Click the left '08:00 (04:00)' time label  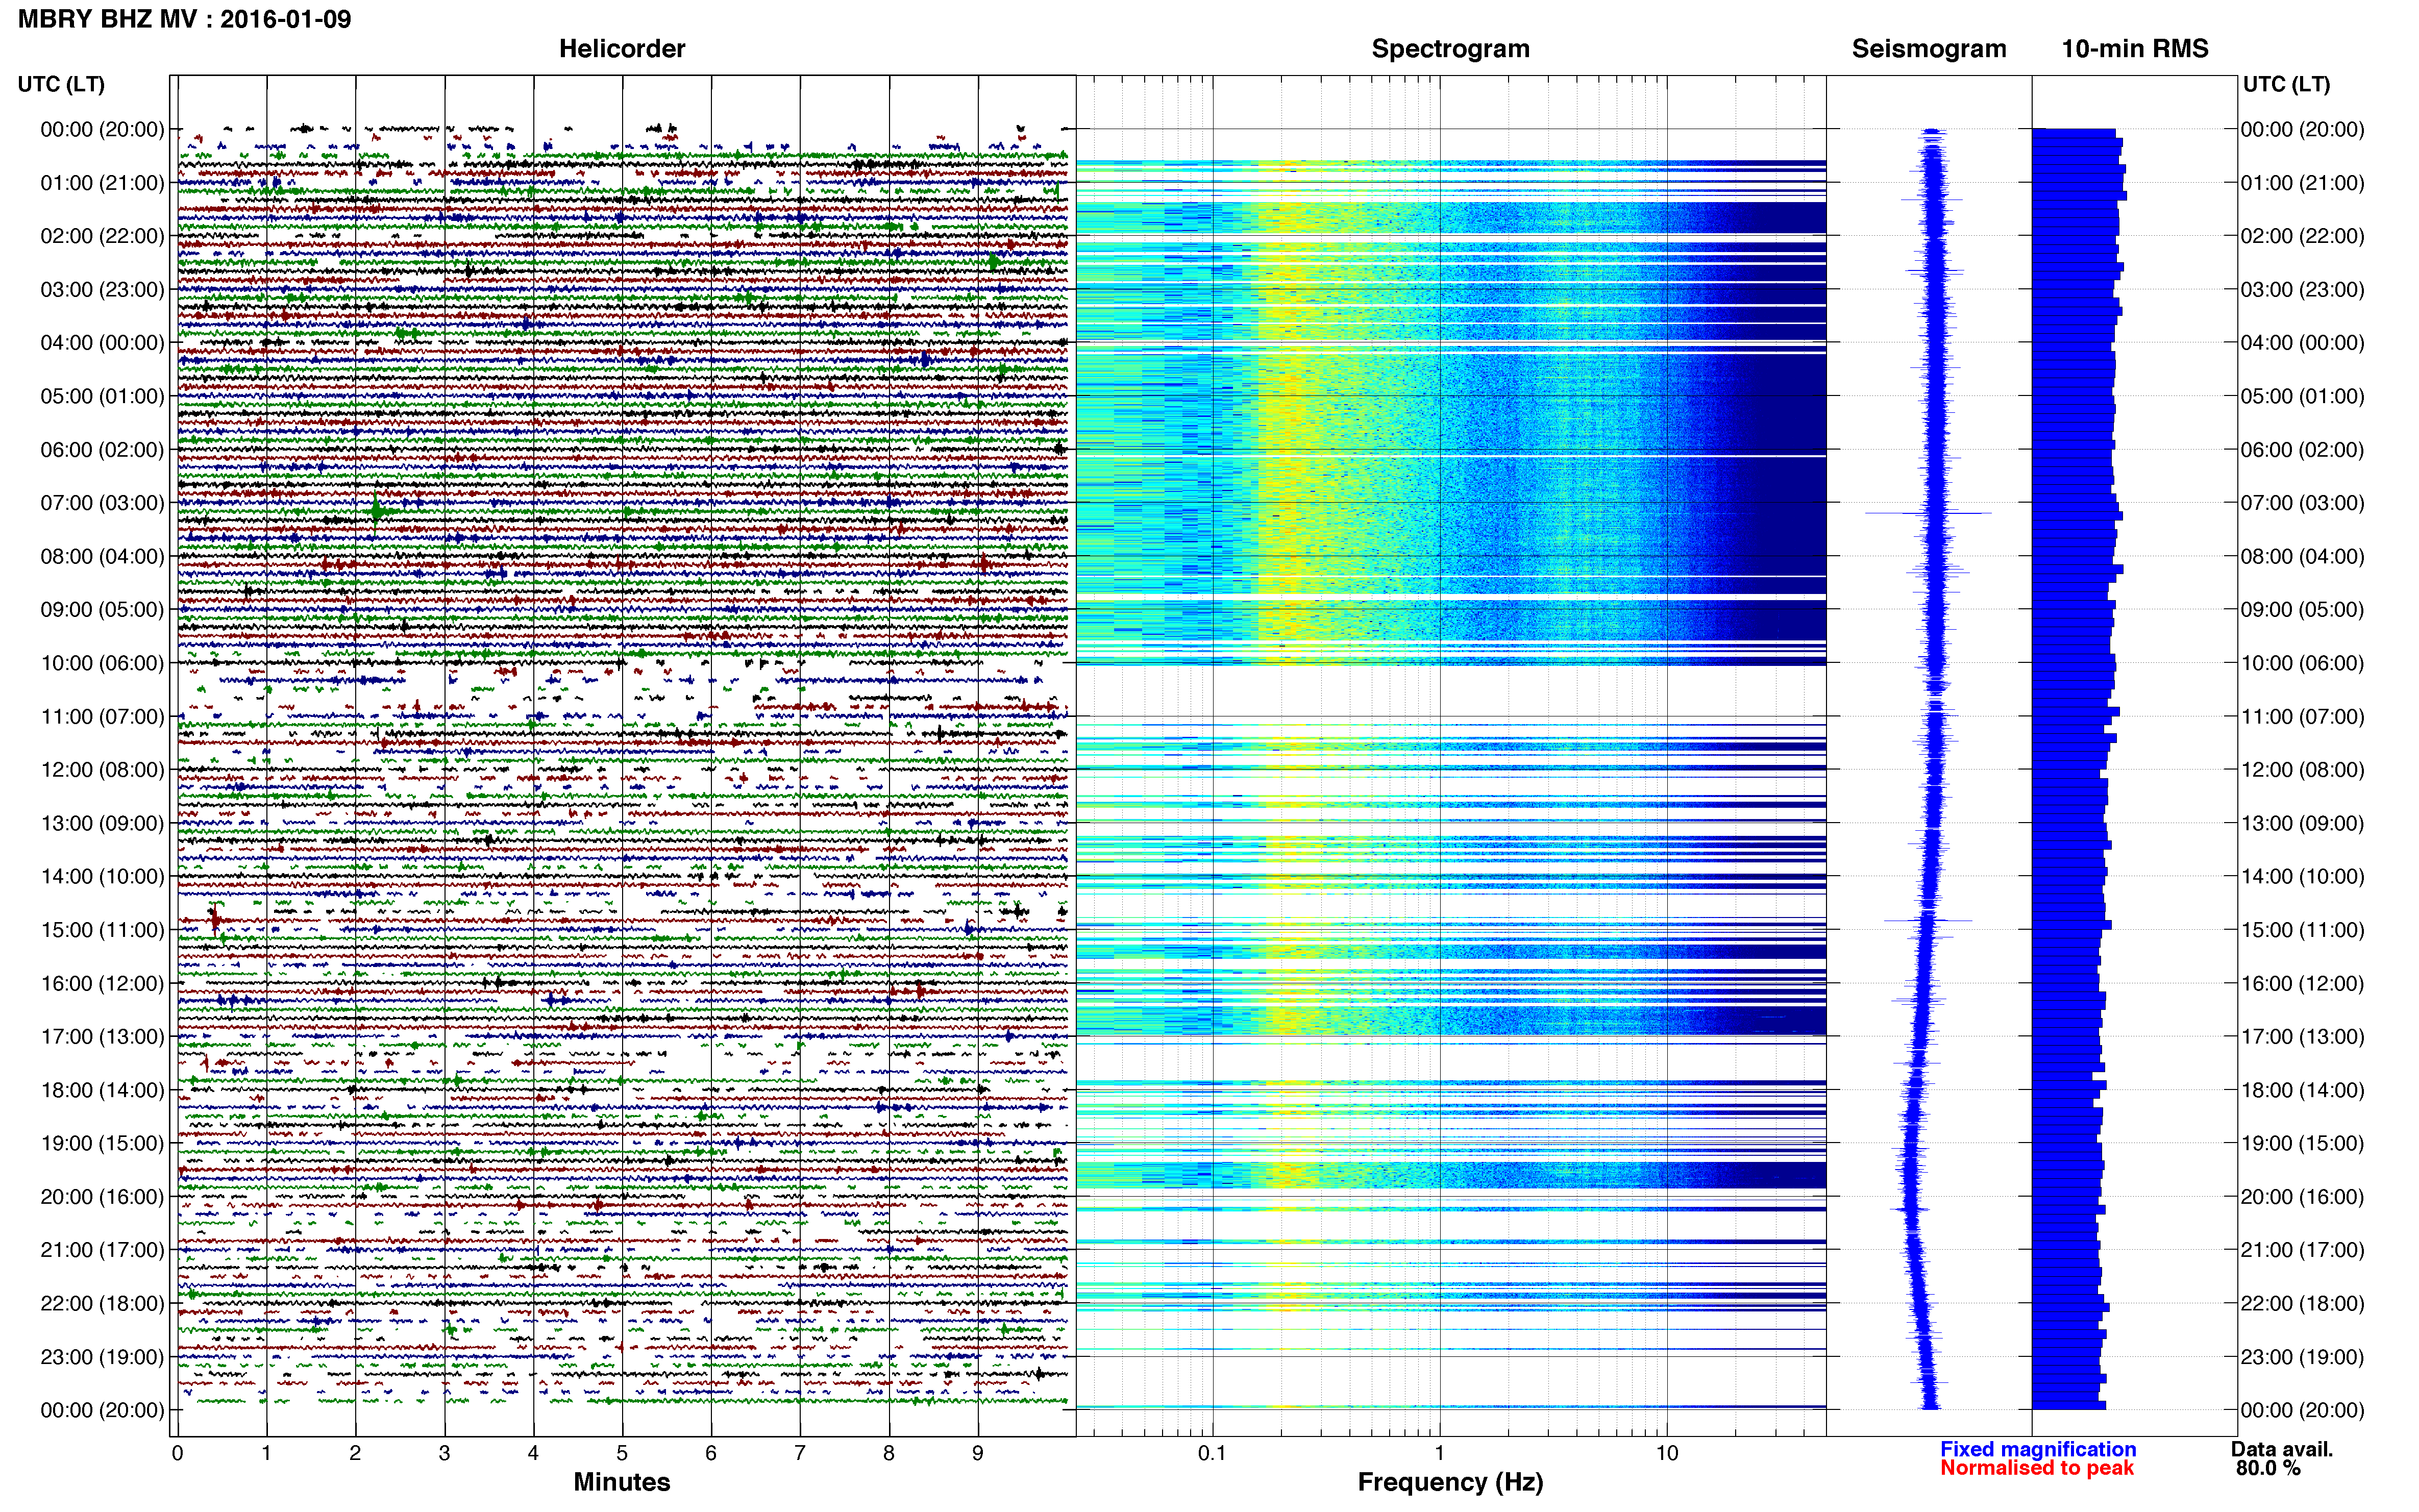102,556
